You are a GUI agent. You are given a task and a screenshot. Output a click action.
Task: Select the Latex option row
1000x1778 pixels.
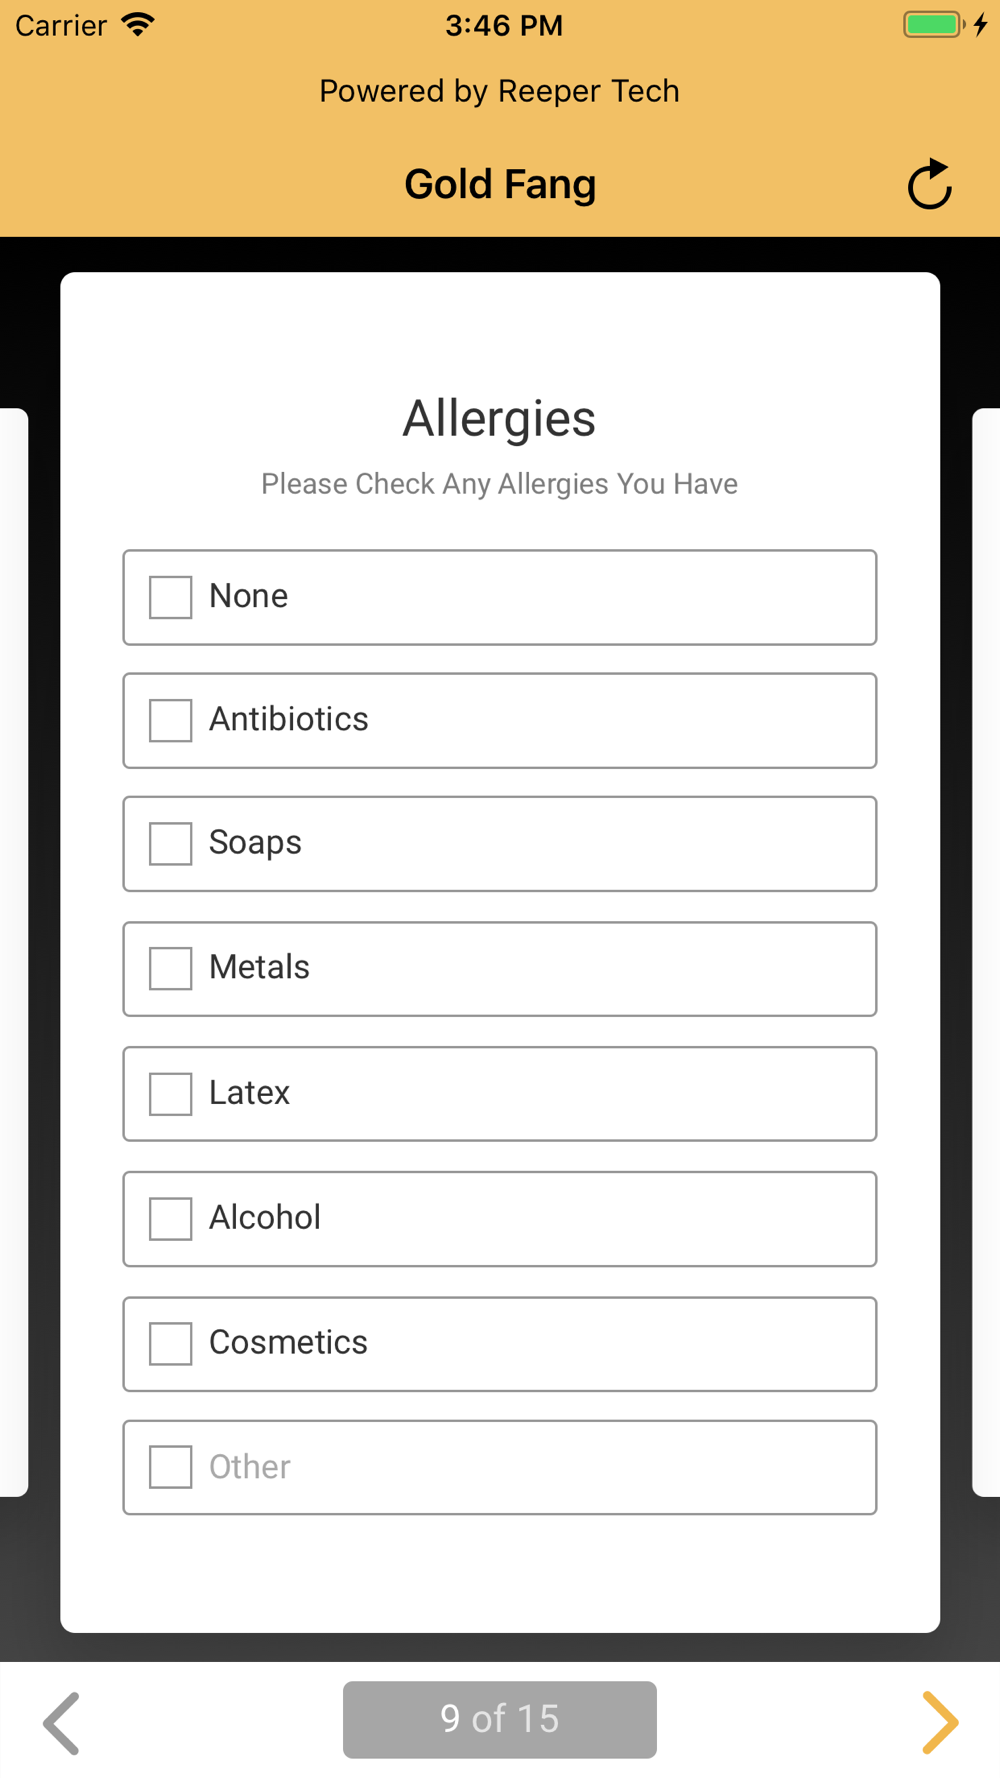500,1093
